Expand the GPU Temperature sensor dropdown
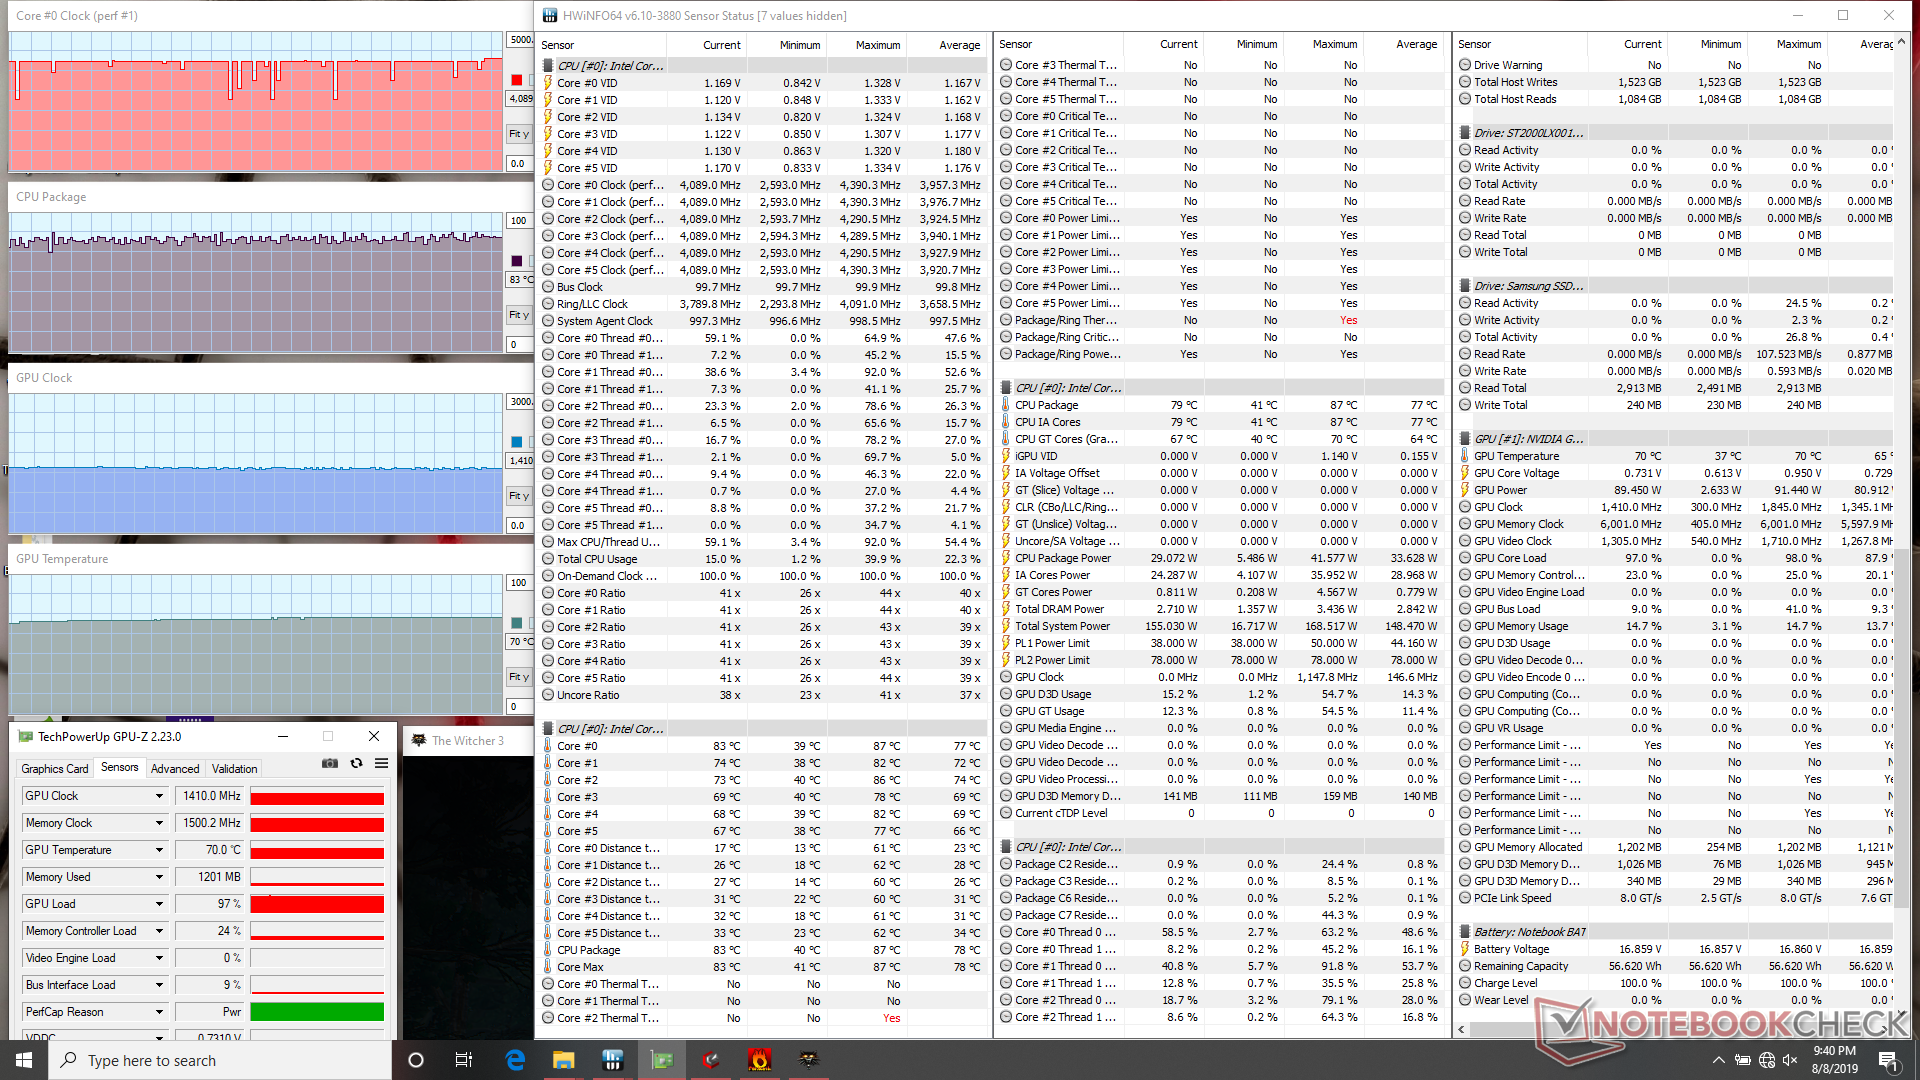The image size is (1920, 1080). point(159,850)
